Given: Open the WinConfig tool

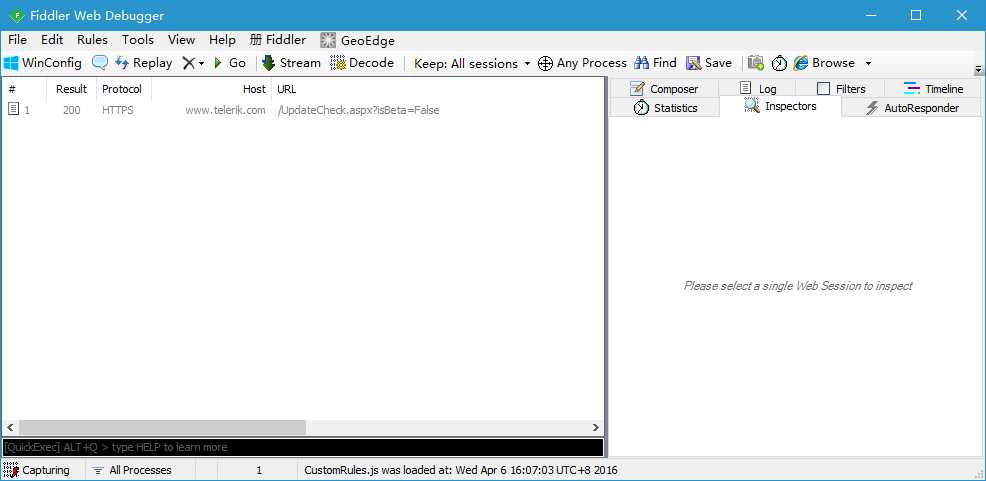Looking at the screenshot, I should [x=43, y=63].
